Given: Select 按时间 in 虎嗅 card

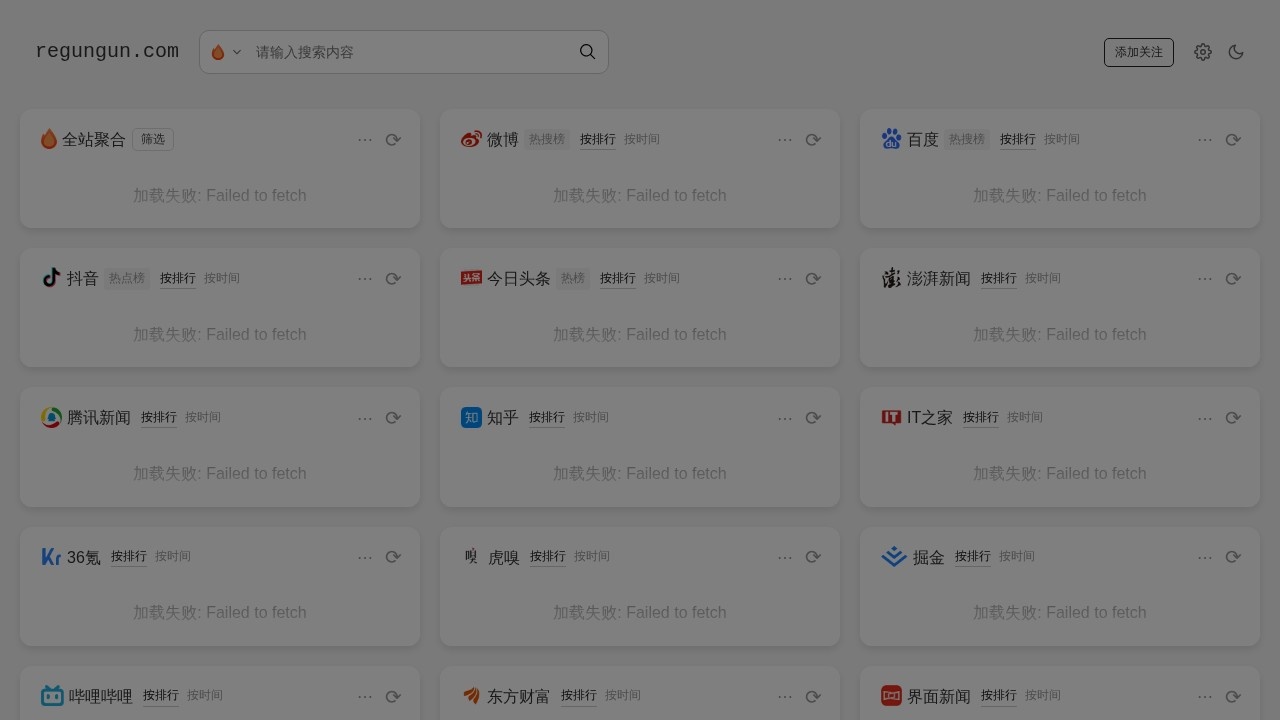Looking at the screenshot, I should (x=592, y=556).
